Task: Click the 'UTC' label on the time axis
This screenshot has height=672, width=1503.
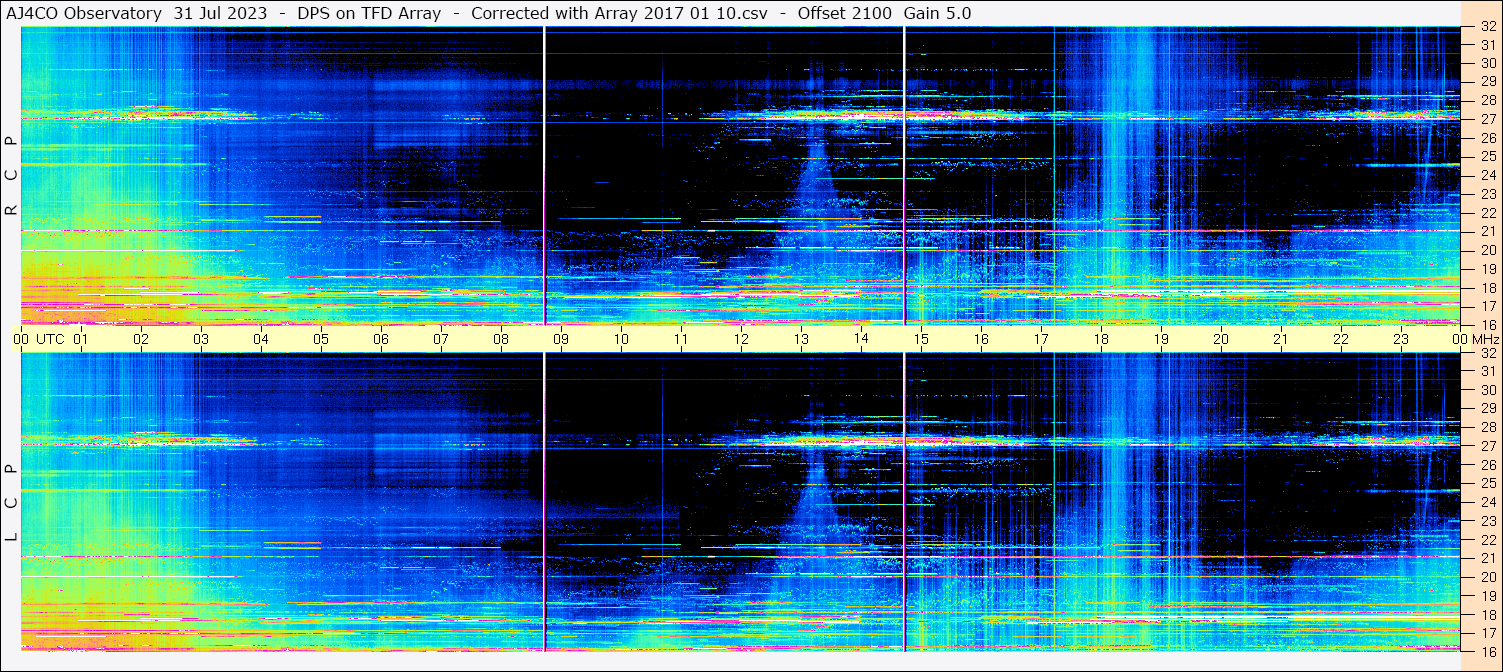Action: click(x=50, y=339)
